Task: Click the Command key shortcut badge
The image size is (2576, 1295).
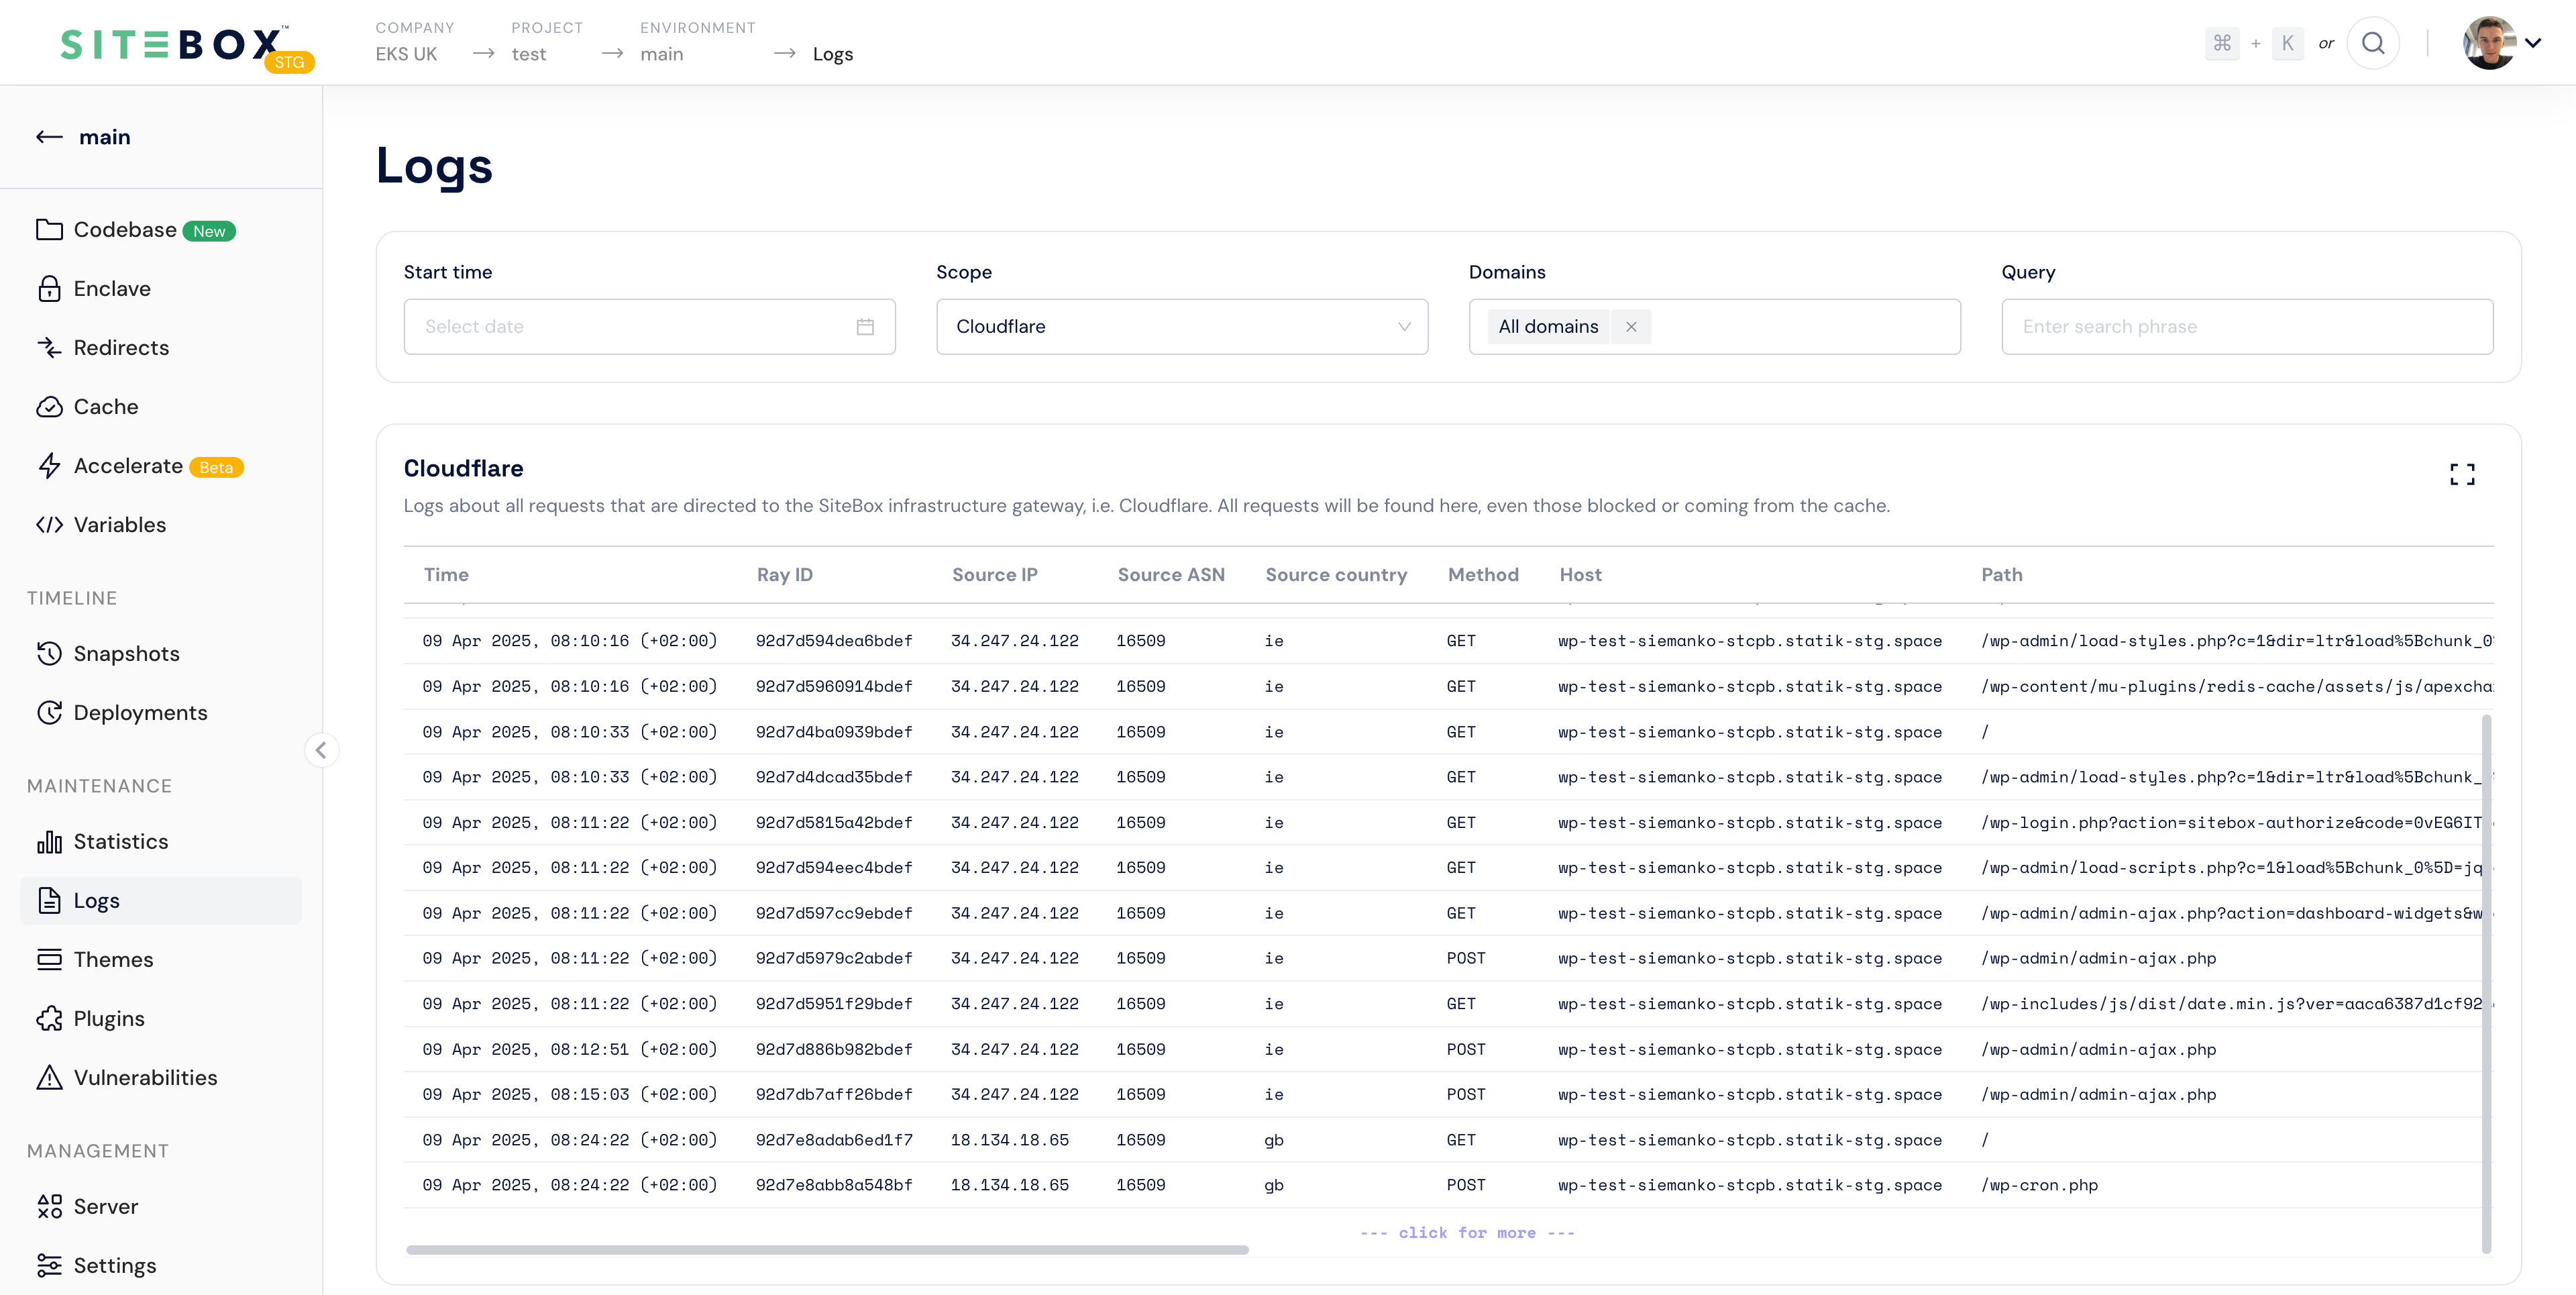Action: coord(2222,43)
